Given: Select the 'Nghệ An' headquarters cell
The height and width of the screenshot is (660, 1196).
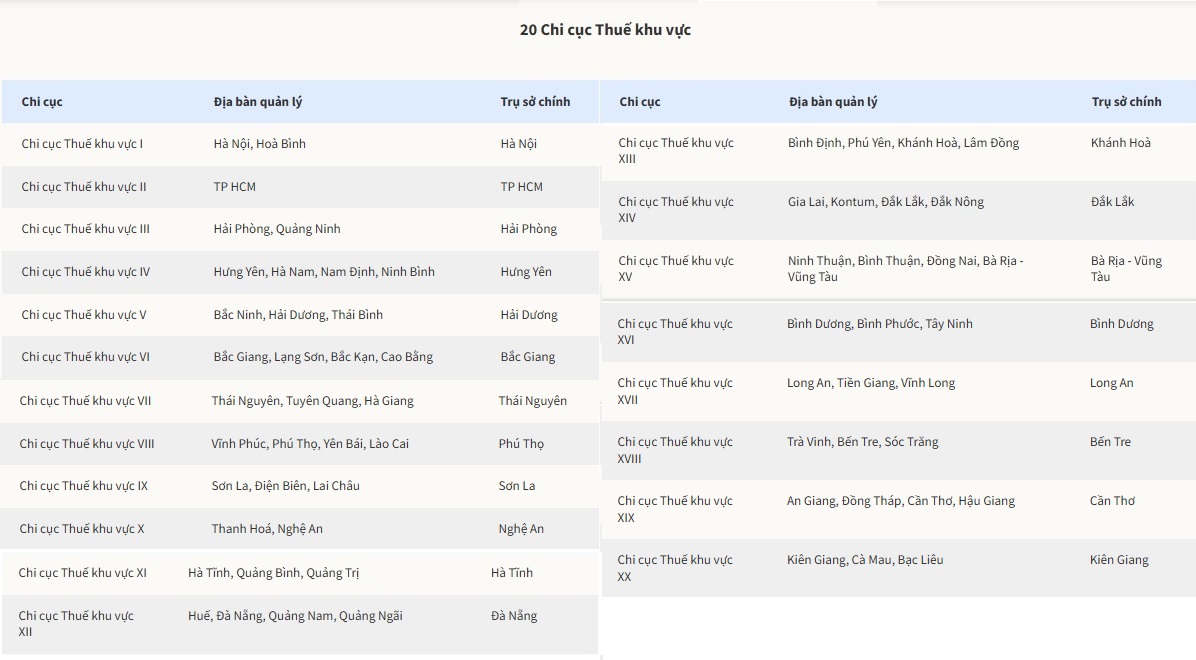Looking at the screenshot, I should coord(521,529).
